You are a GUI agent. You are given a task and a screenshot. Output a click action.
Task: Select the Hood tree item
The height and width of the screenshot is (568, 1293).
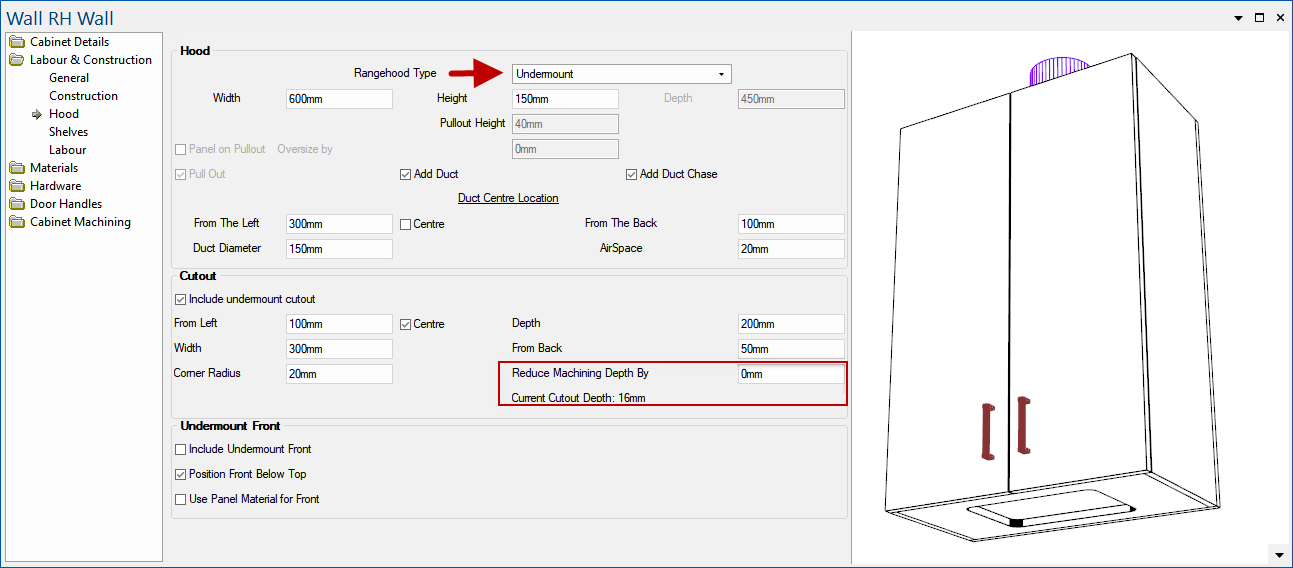pyautogui.click(x=64, y=114)
